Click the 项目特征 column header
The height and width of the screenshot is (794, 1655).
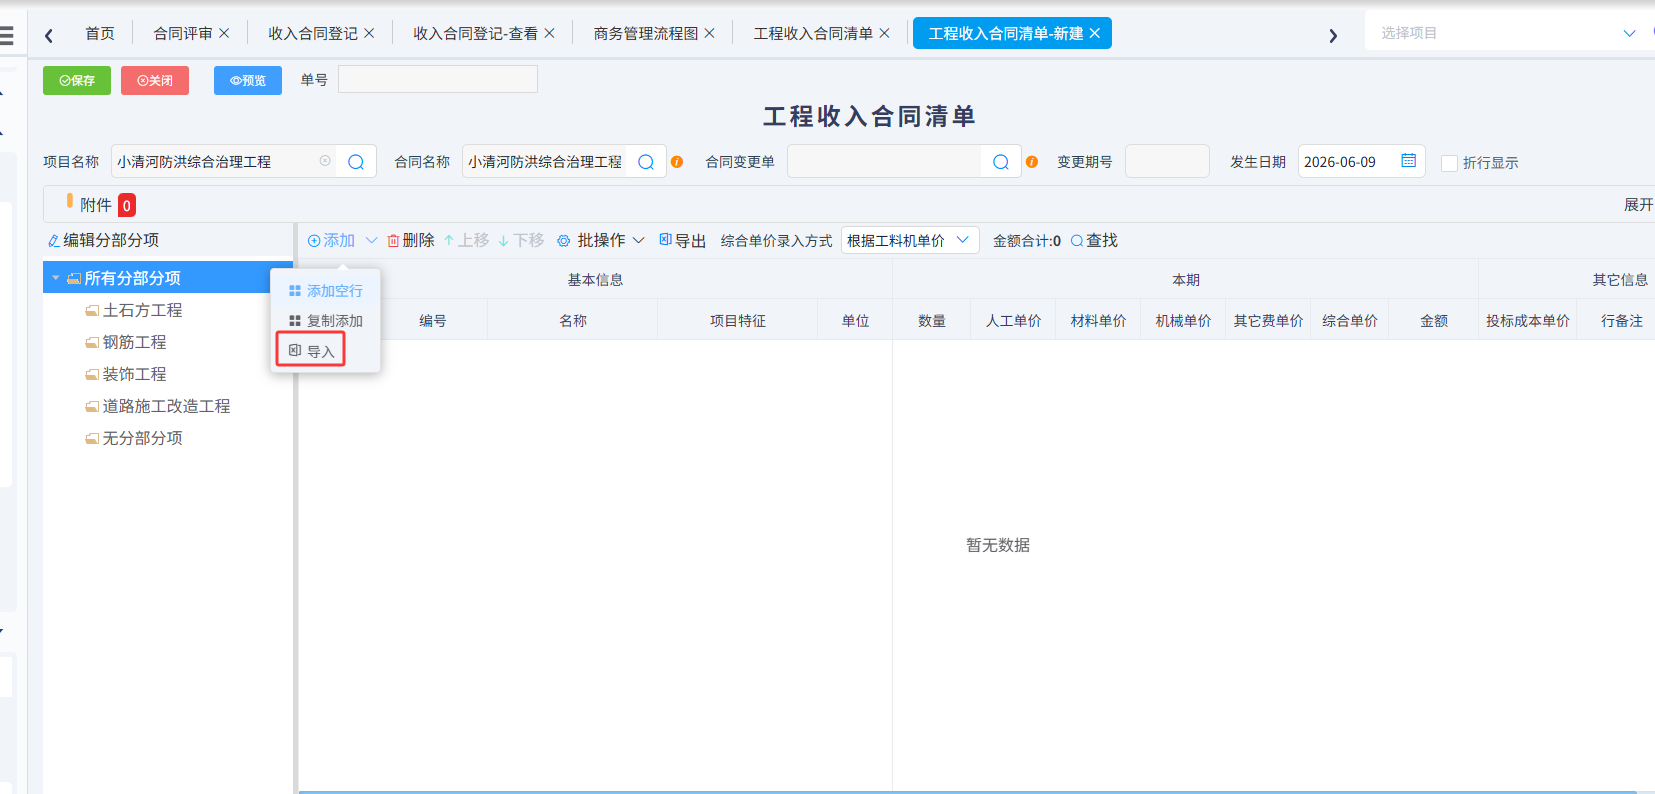tap(738, 320)
